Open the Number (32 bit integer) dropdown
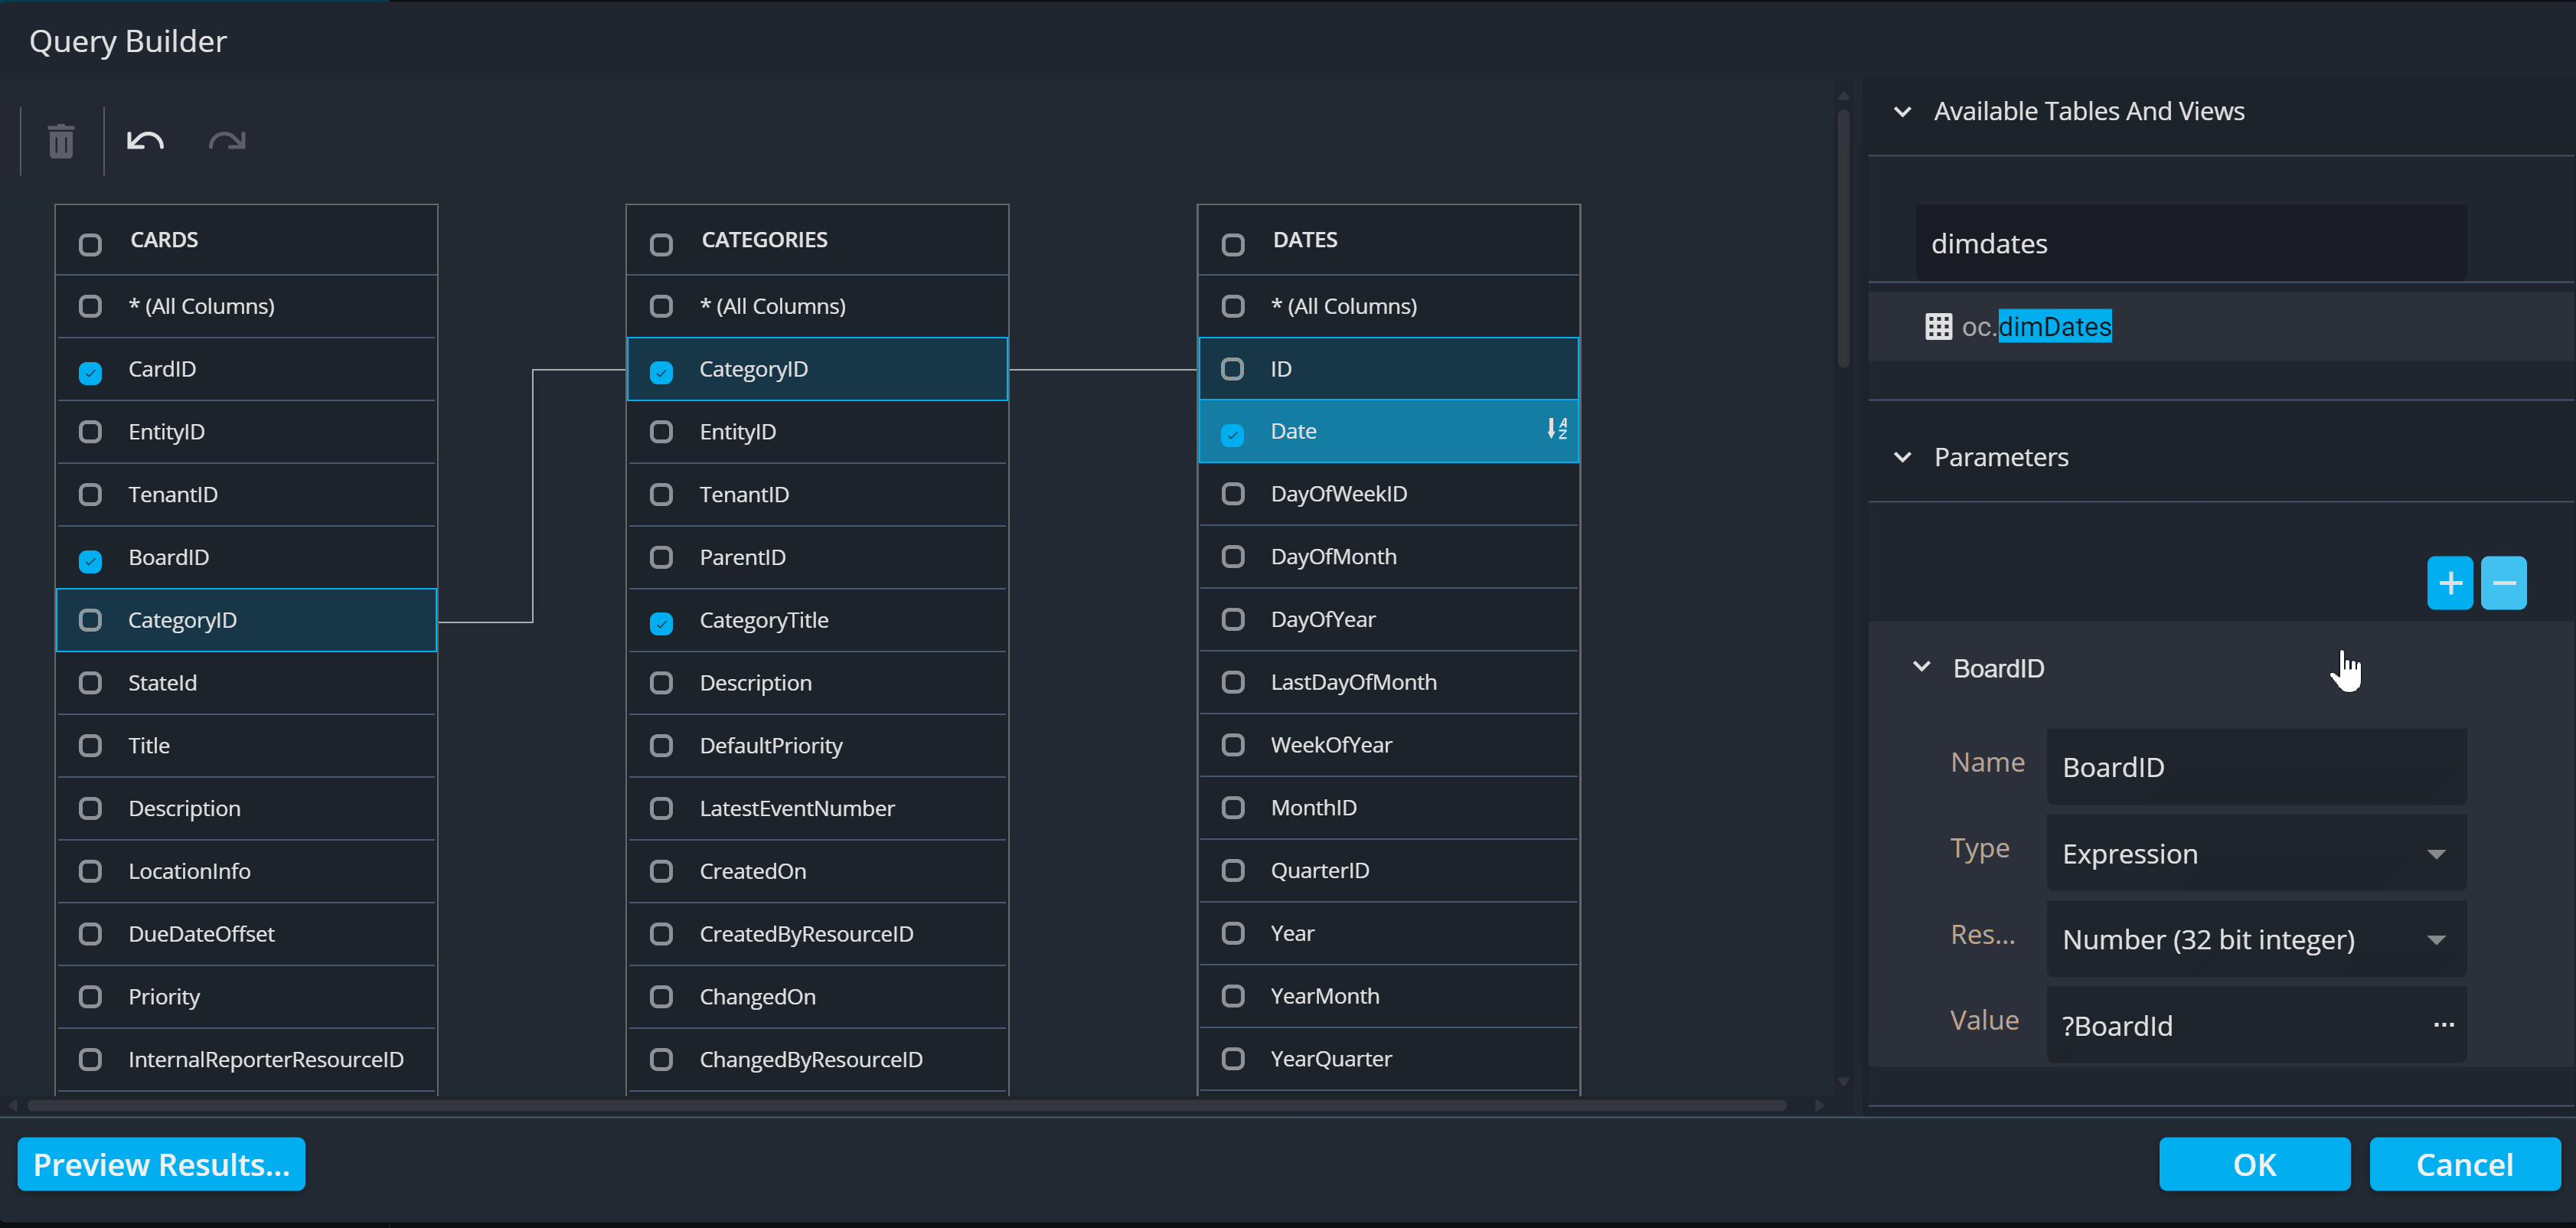2576x1228 pixels. tap(2436, 940)
